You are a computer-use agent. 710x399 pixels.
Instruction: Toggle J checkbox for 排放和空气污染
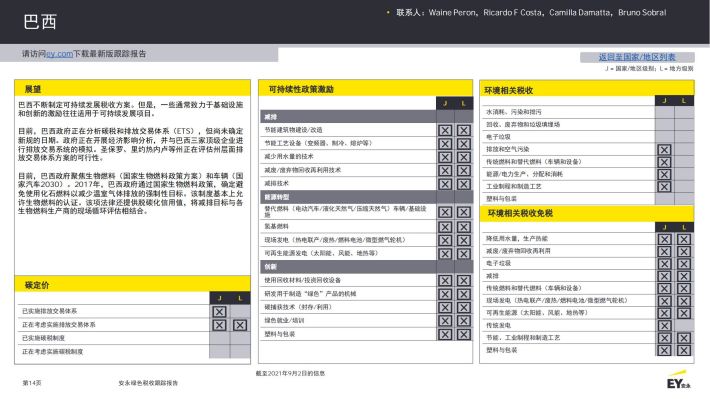664,150
